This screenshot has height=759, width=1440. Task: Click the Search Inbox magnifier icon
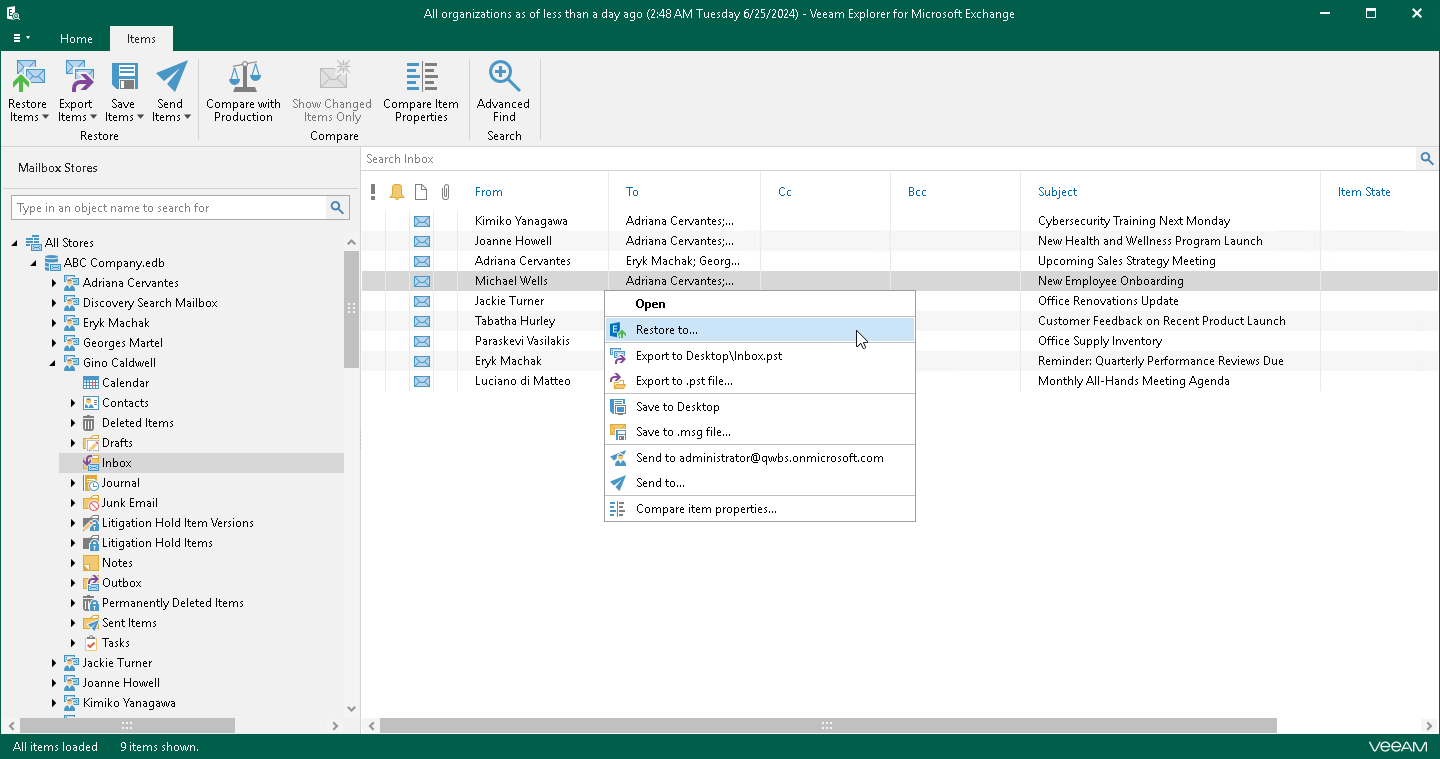click(1426, 158)
